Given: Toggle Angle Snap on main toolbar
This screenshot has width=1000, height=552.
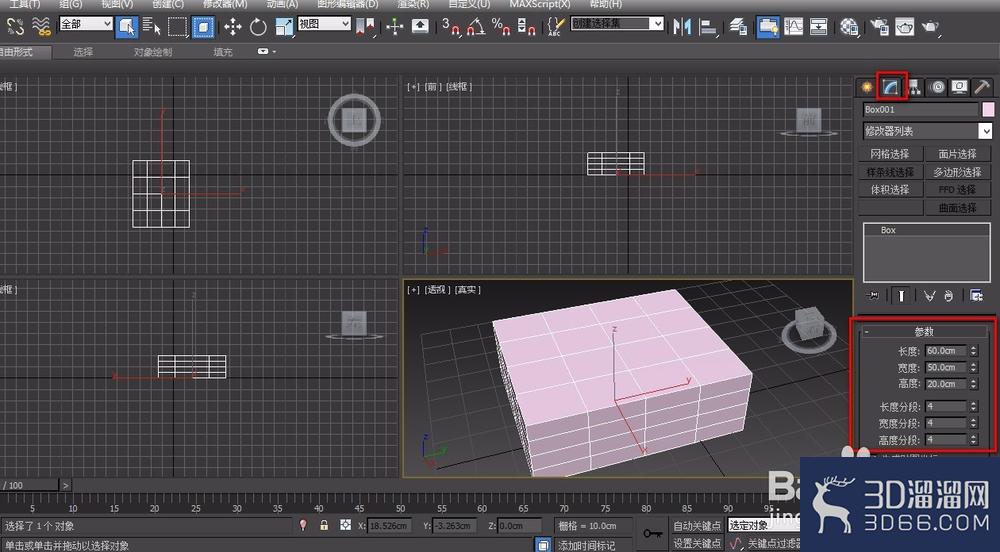Looking at the screenshot, I should pyautogui.click(x=476, y=27).
